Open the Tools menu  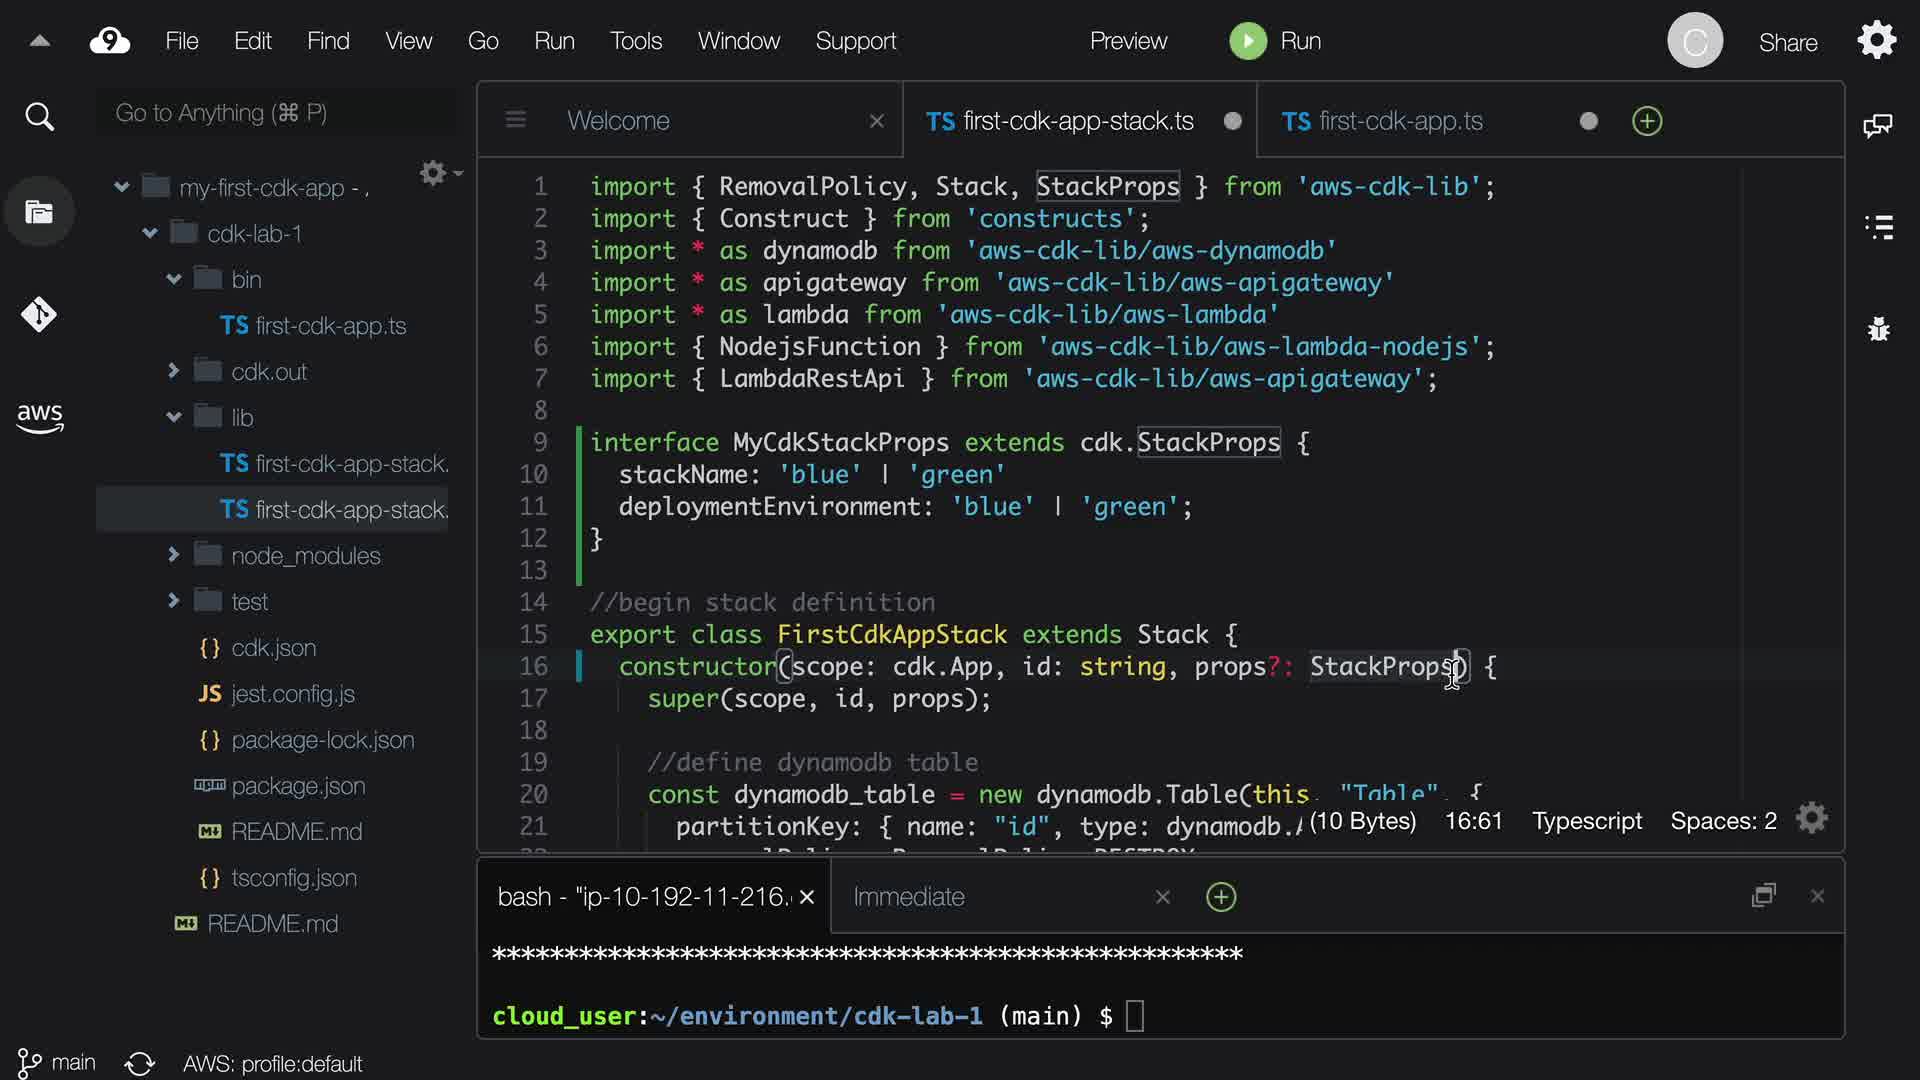tap(636, 41)
